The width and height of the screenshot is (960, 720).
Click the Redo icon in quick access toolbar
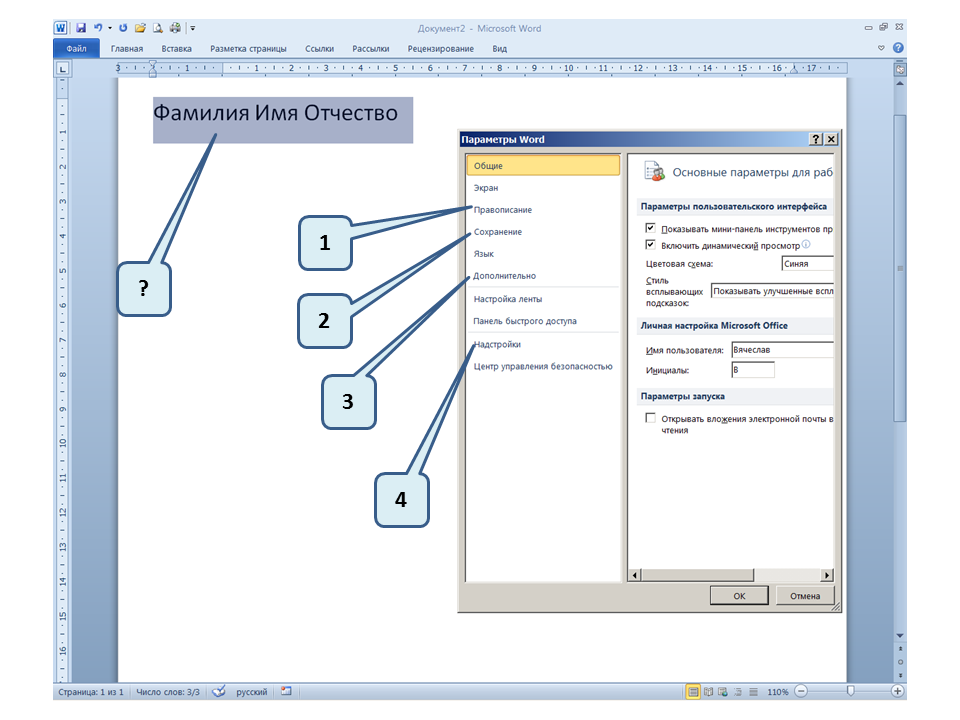(123, 29)
